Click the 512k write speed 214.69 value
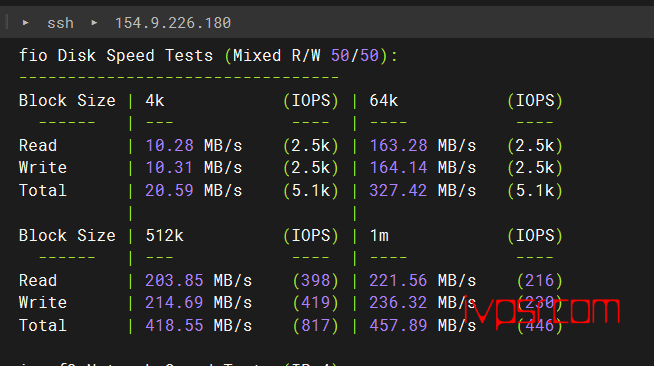Image resolution: width=654 pixels, height=366 pixels. point(174,303)
